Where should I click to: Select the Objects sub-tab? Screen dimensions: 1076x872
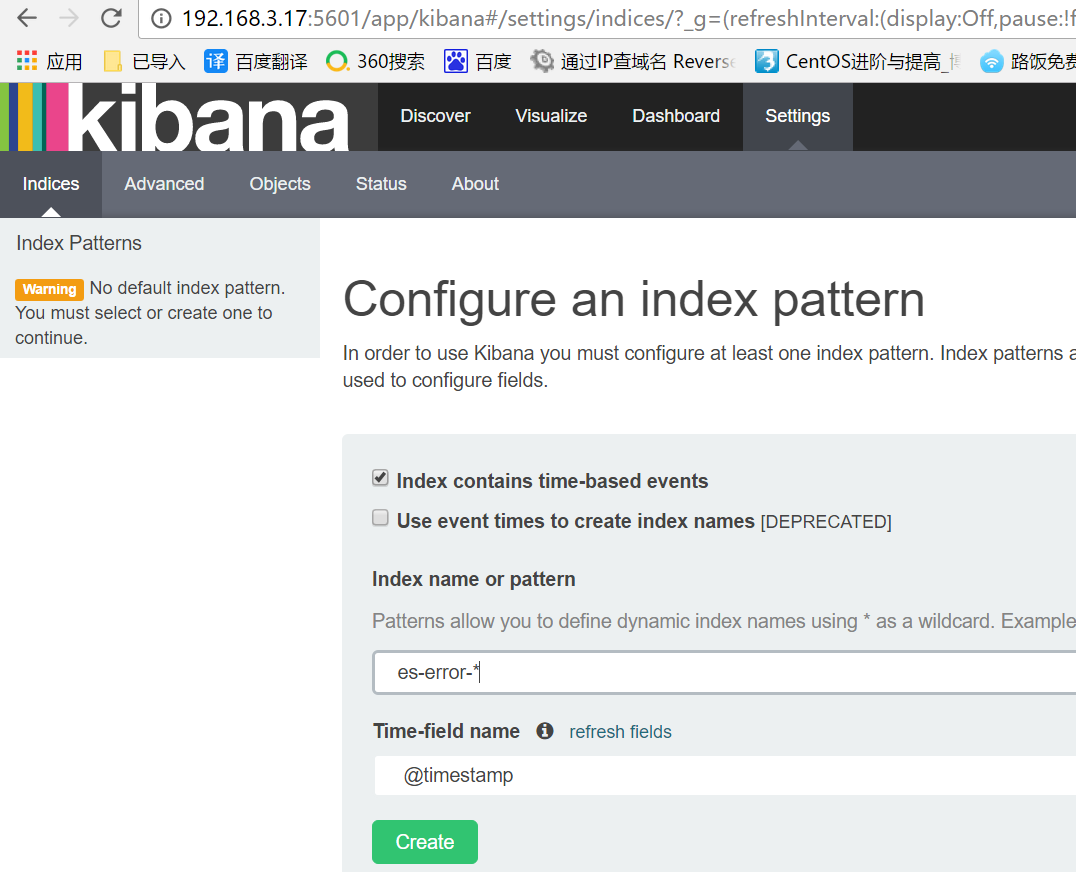point(280,184)
